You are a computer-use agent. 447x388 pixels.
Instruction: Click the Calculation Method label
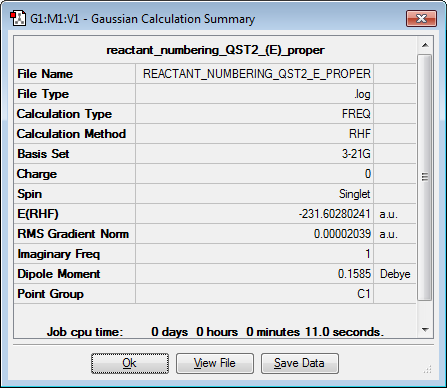(71, 134)
